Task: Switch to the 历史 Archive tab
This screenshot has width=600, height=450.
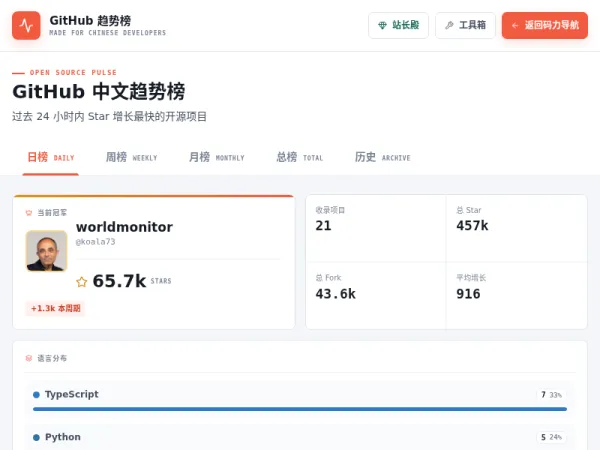Action: coord(382,157)
